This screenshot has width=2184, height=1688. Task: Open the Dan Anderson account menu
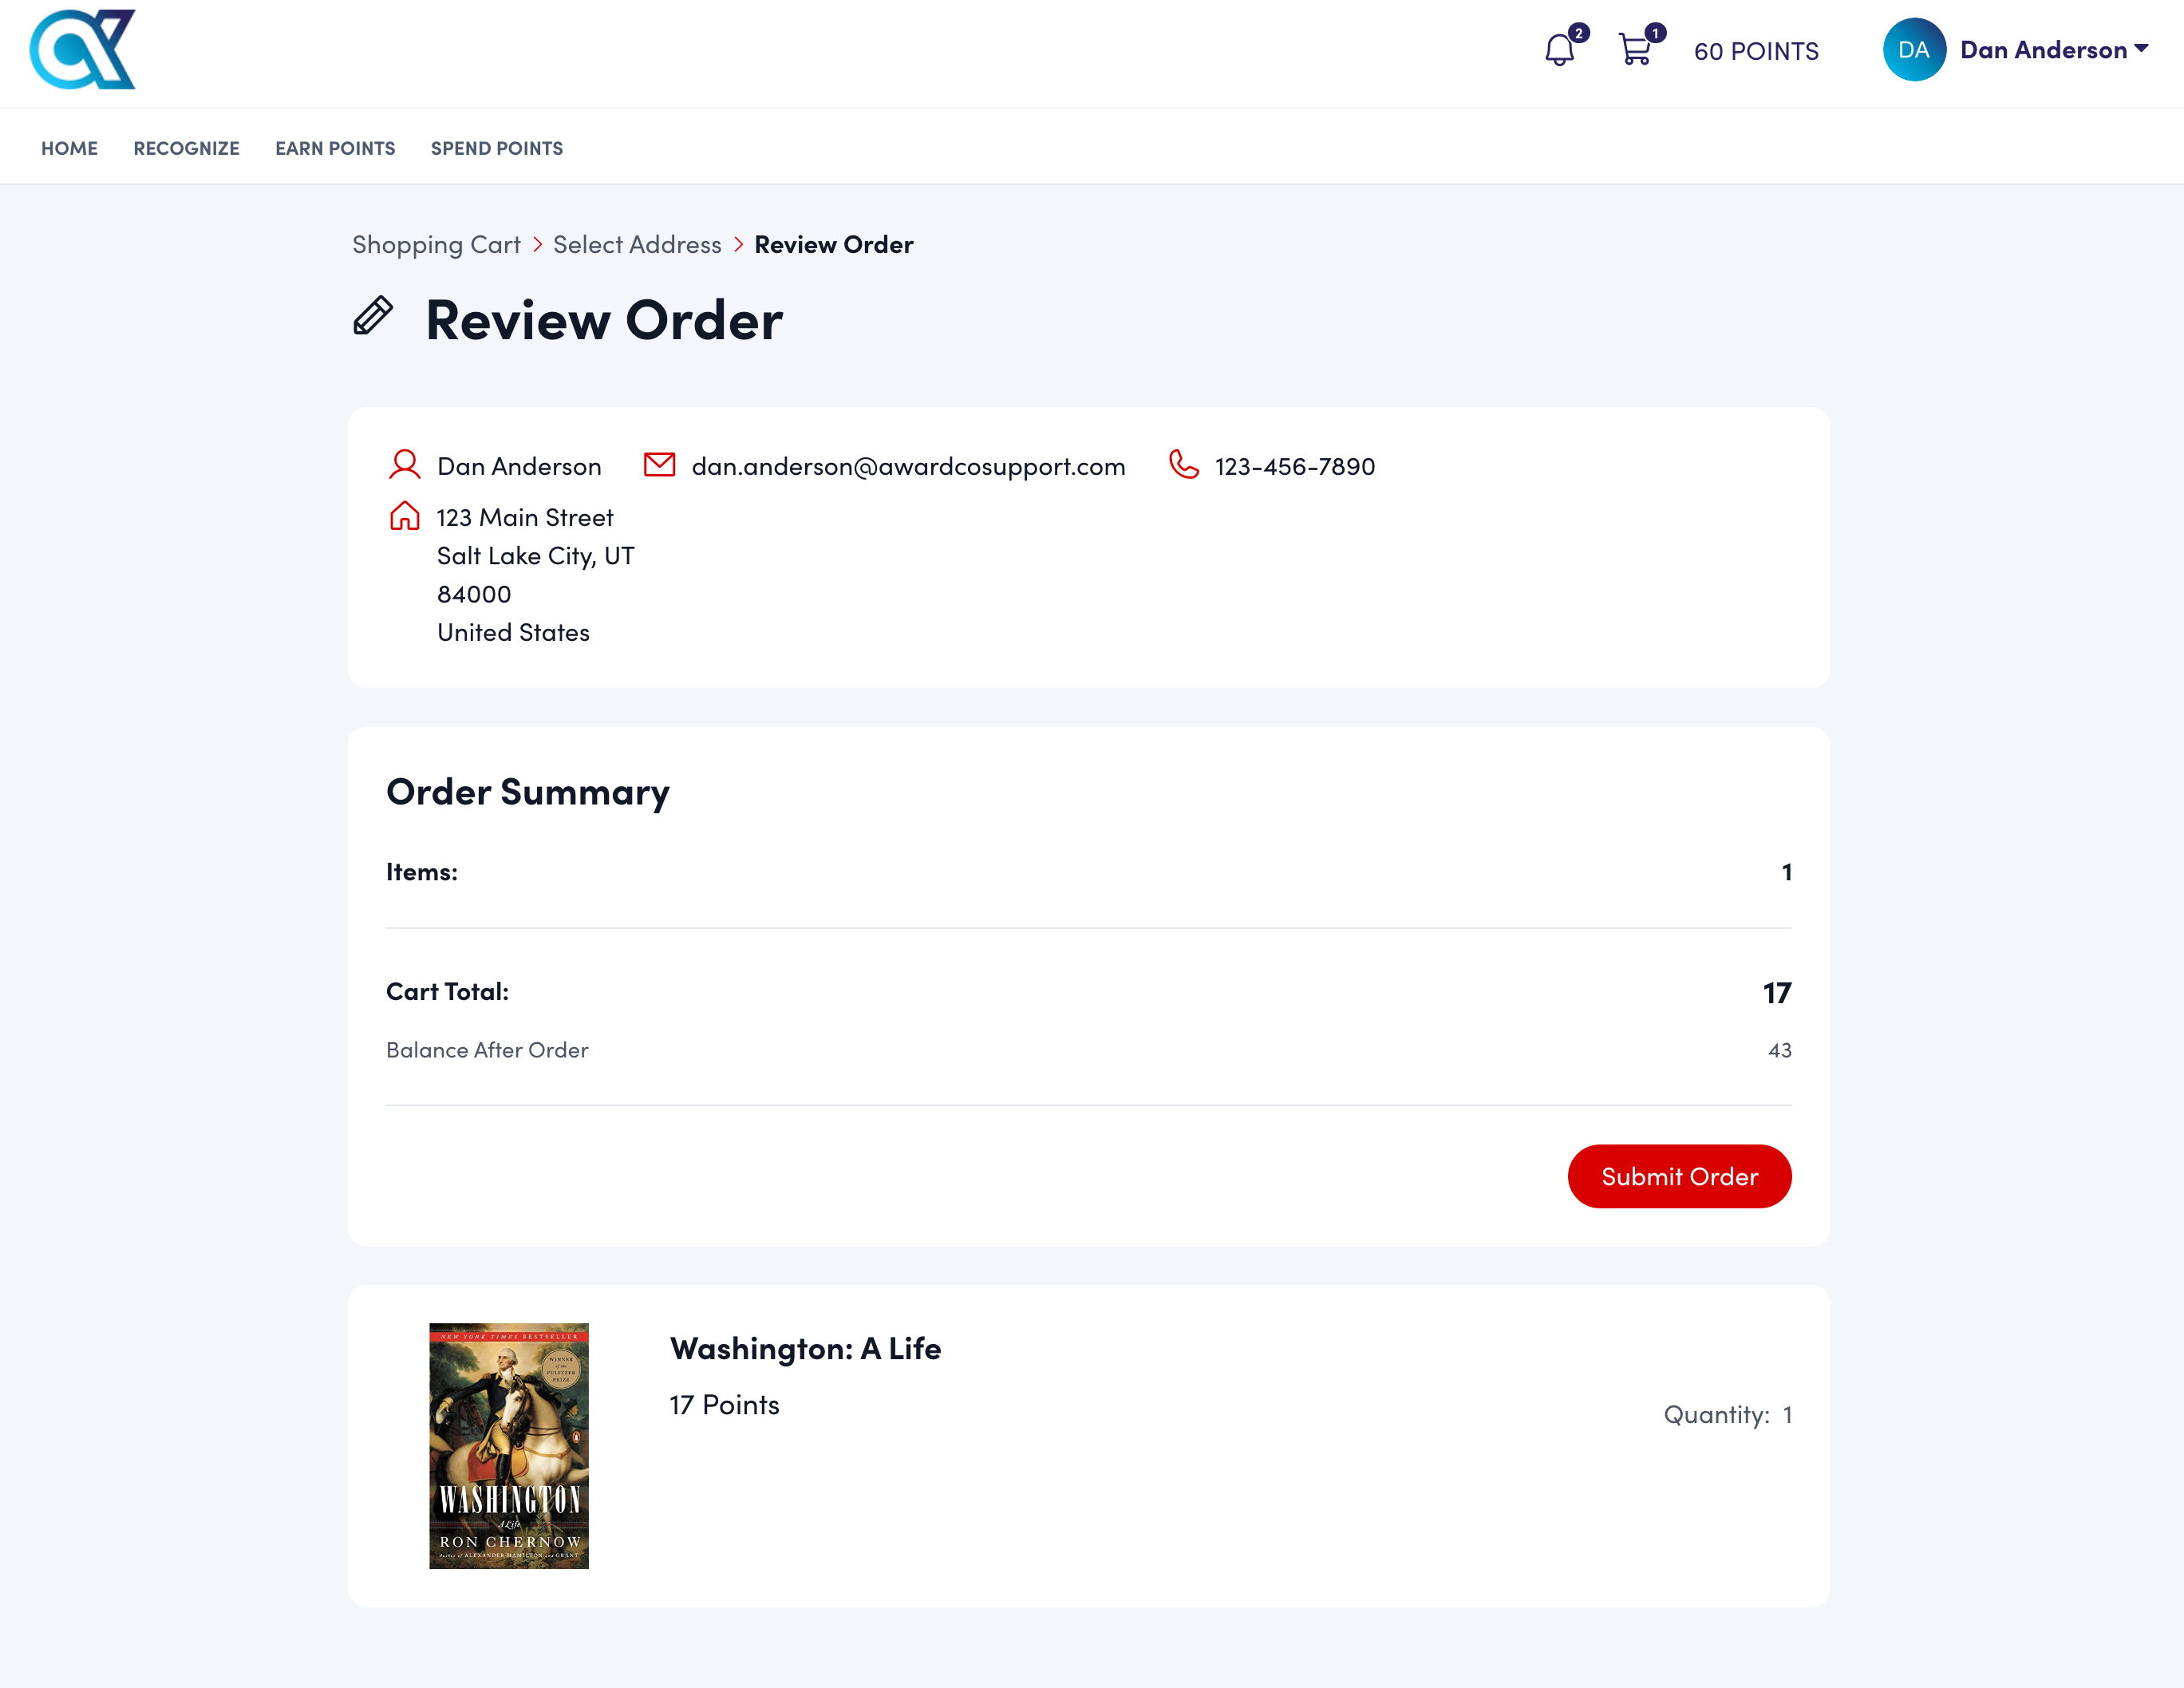click(x=2042, y=50)
